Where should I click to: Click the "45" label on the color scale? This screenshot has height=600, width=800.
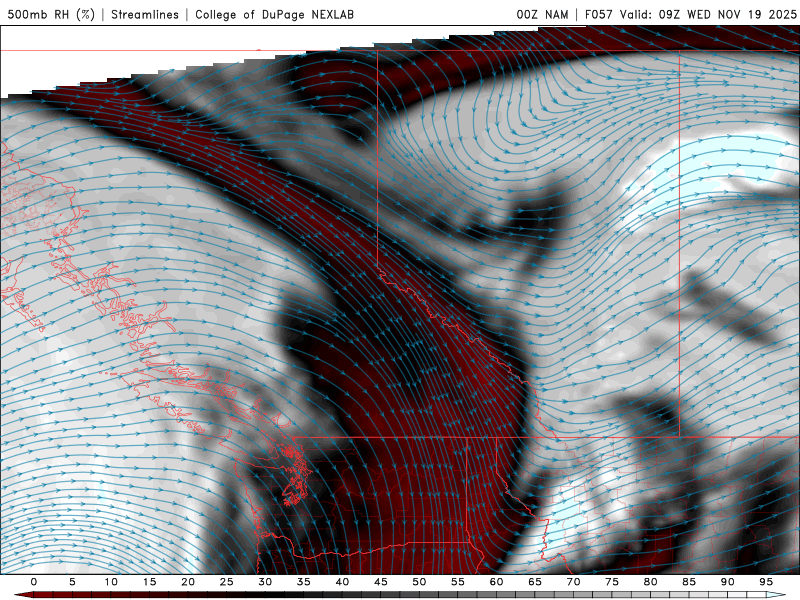click(381, 582)
